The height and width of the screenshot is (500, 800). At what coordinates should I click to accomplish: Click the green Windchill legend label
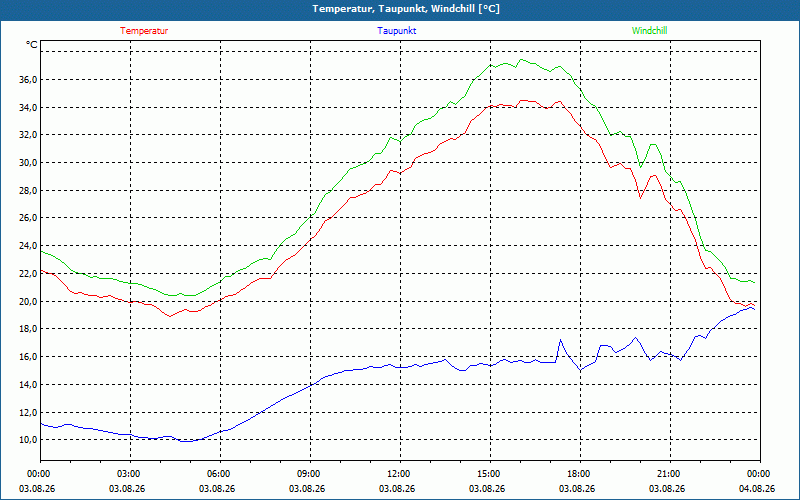click(649, 31)
